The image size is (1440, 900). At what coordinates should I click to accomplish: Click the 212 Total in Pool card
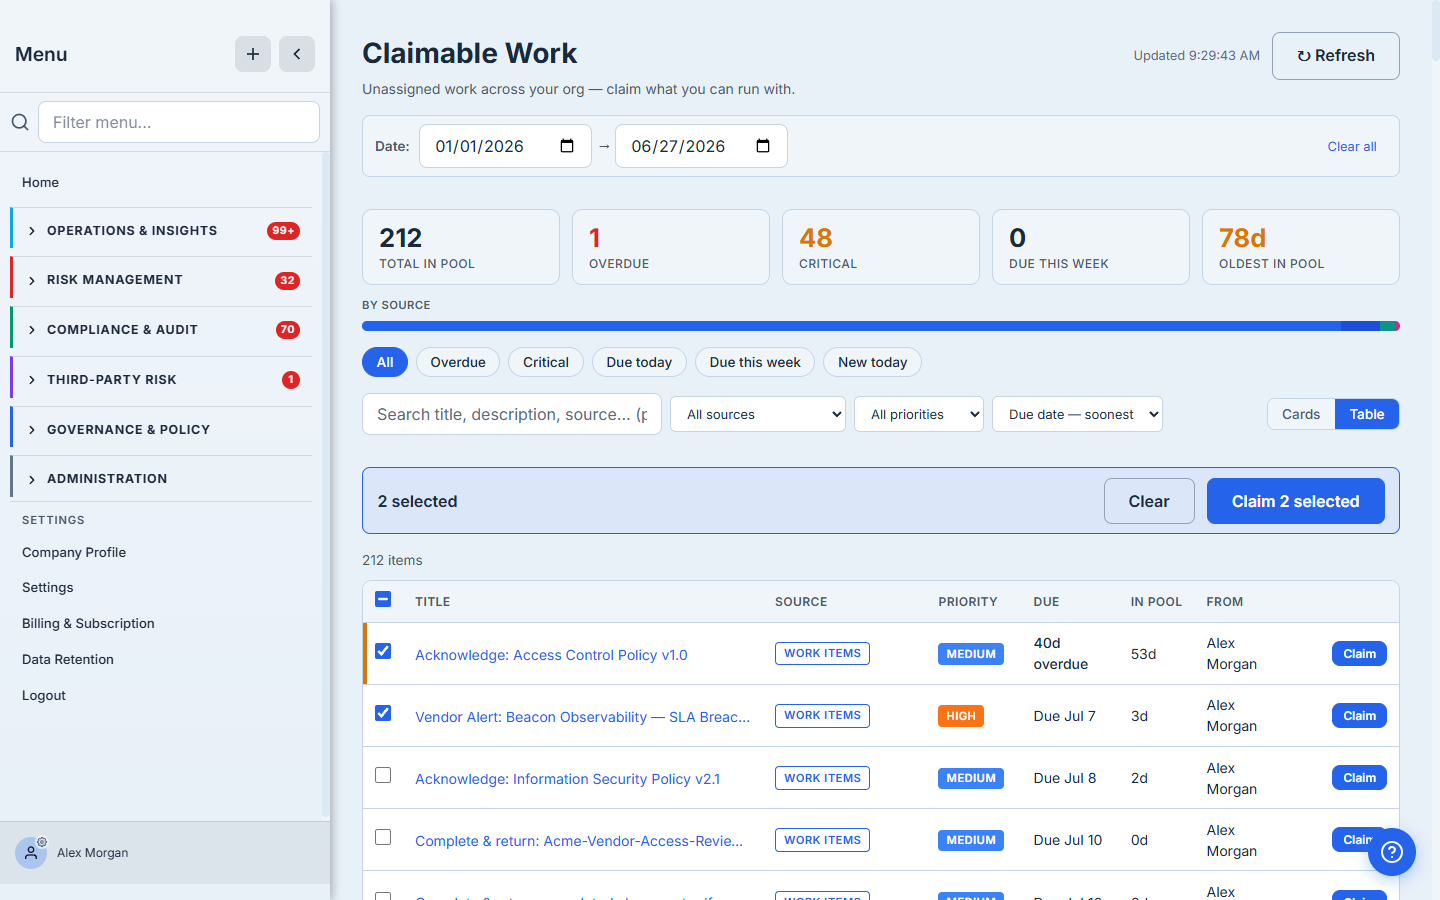(x=461, y=247)
